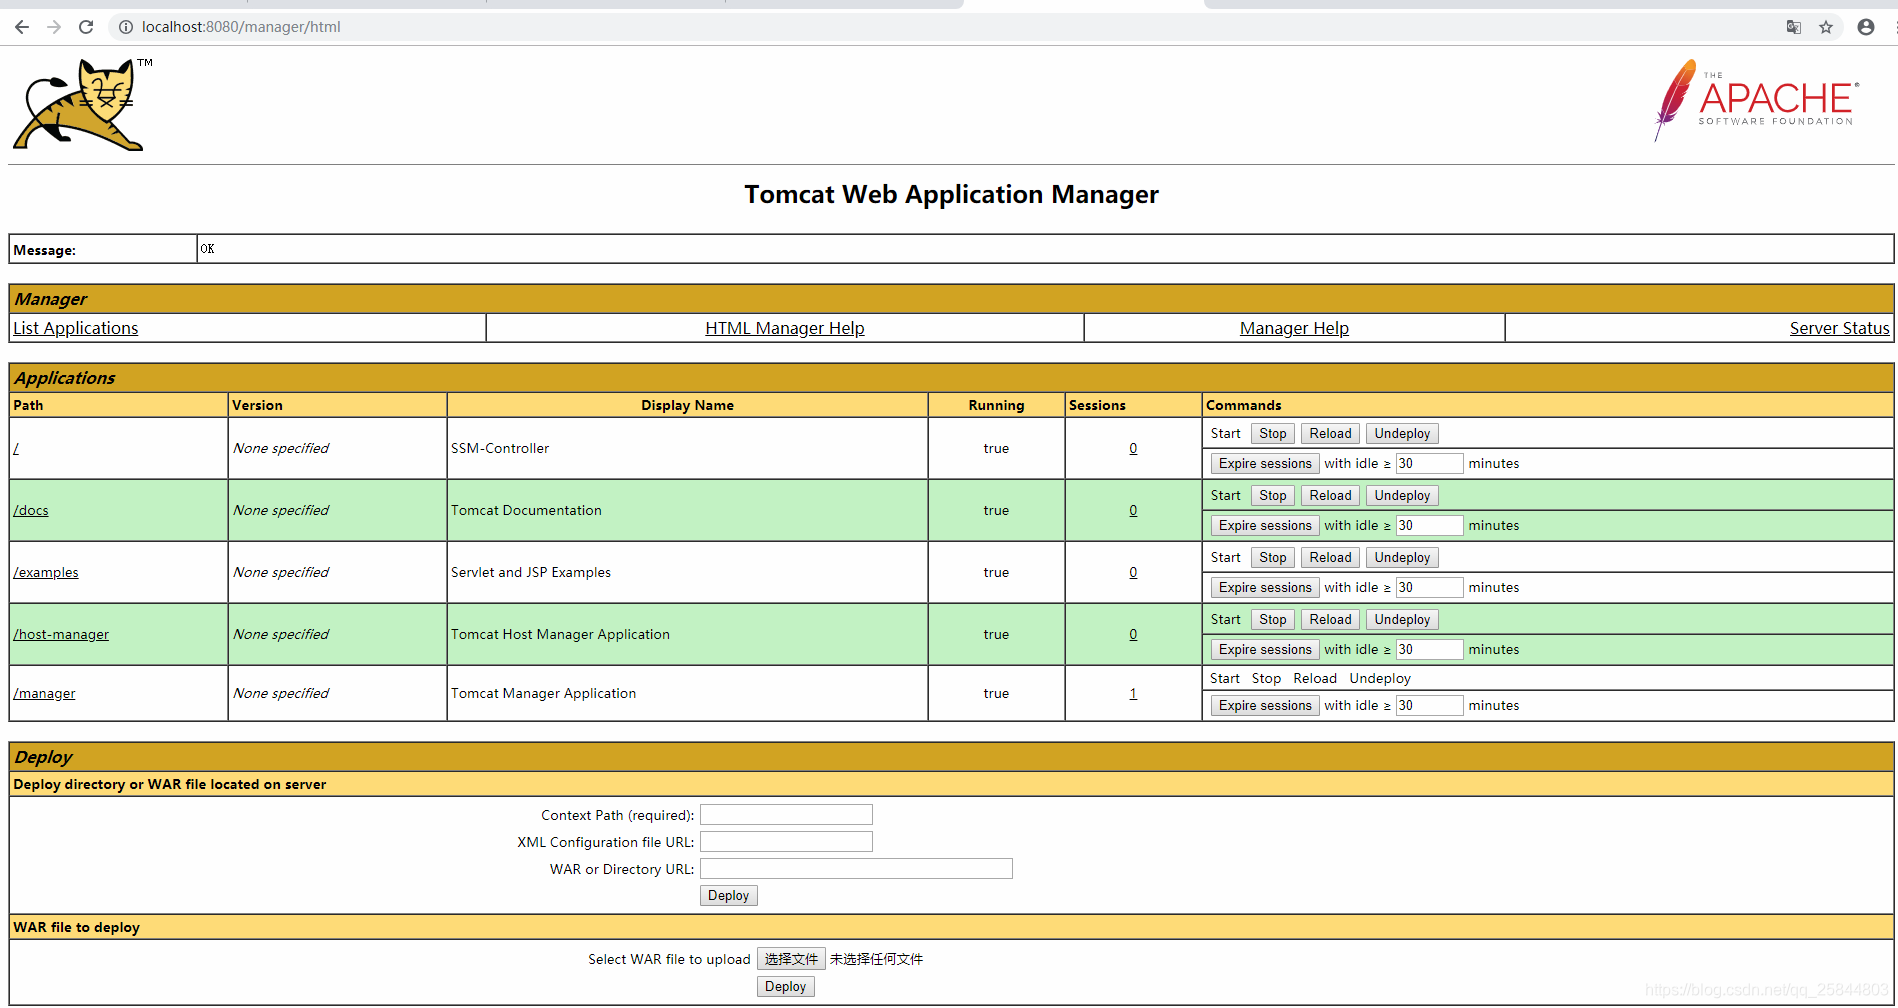The width and height of the screenshot is (1898, 1008).
Task: Expire sessions for SSM-Controller
Action: (1265, 463)
